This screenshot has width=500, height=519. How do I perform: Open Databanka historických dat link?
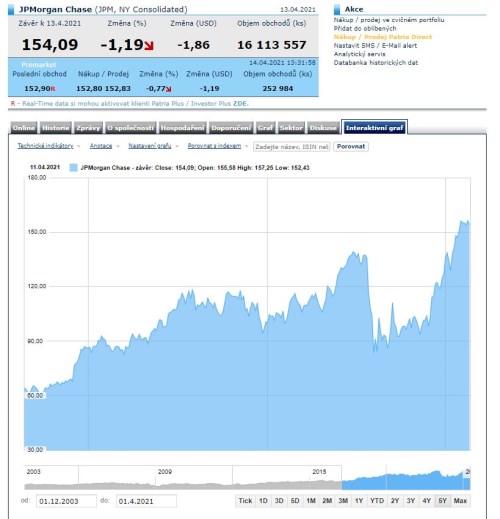point(376,63)
